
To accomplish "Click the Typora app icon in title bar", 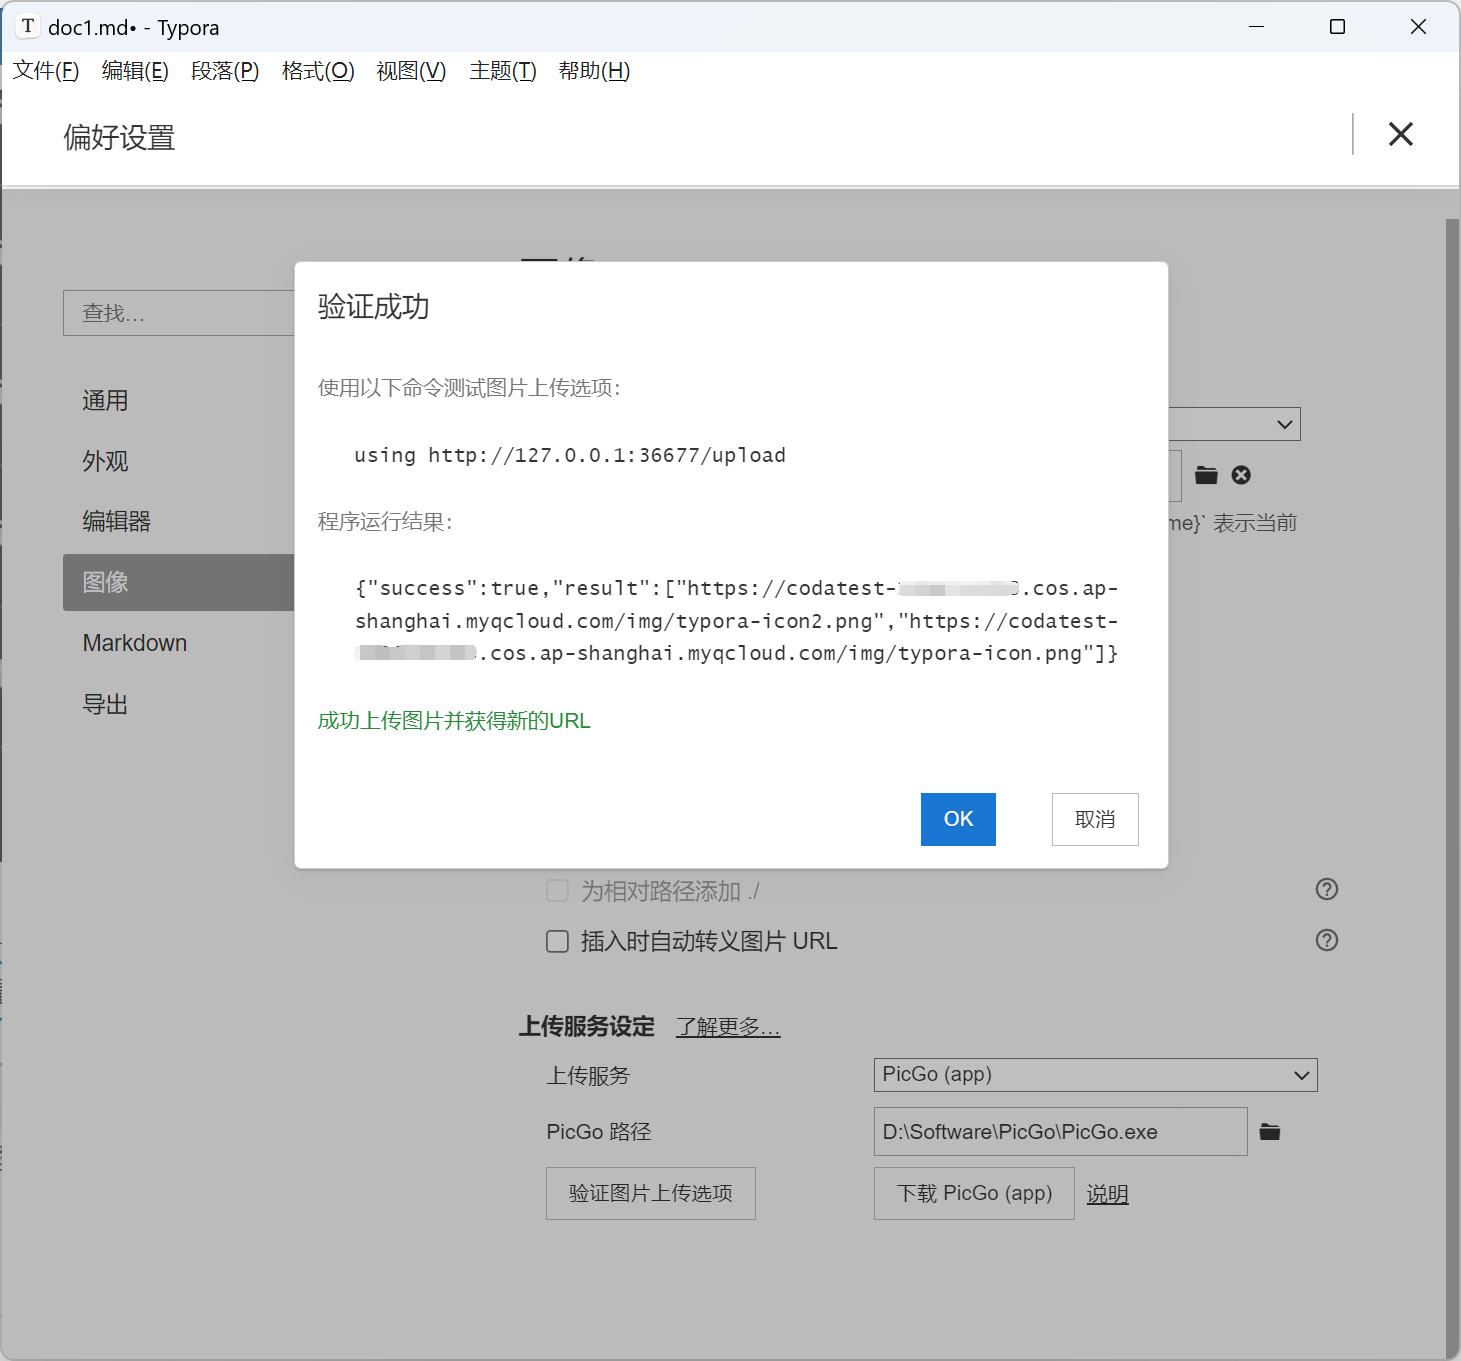I will point(28,27).
